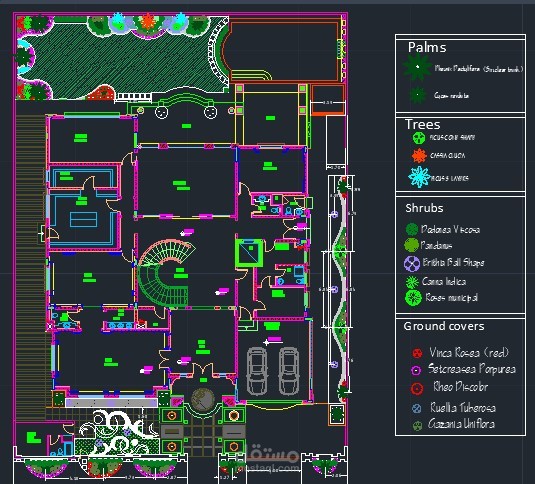Click the wavy planting strip east of the house
Viewport: 535px width, 484px height.
click(341, 290)
